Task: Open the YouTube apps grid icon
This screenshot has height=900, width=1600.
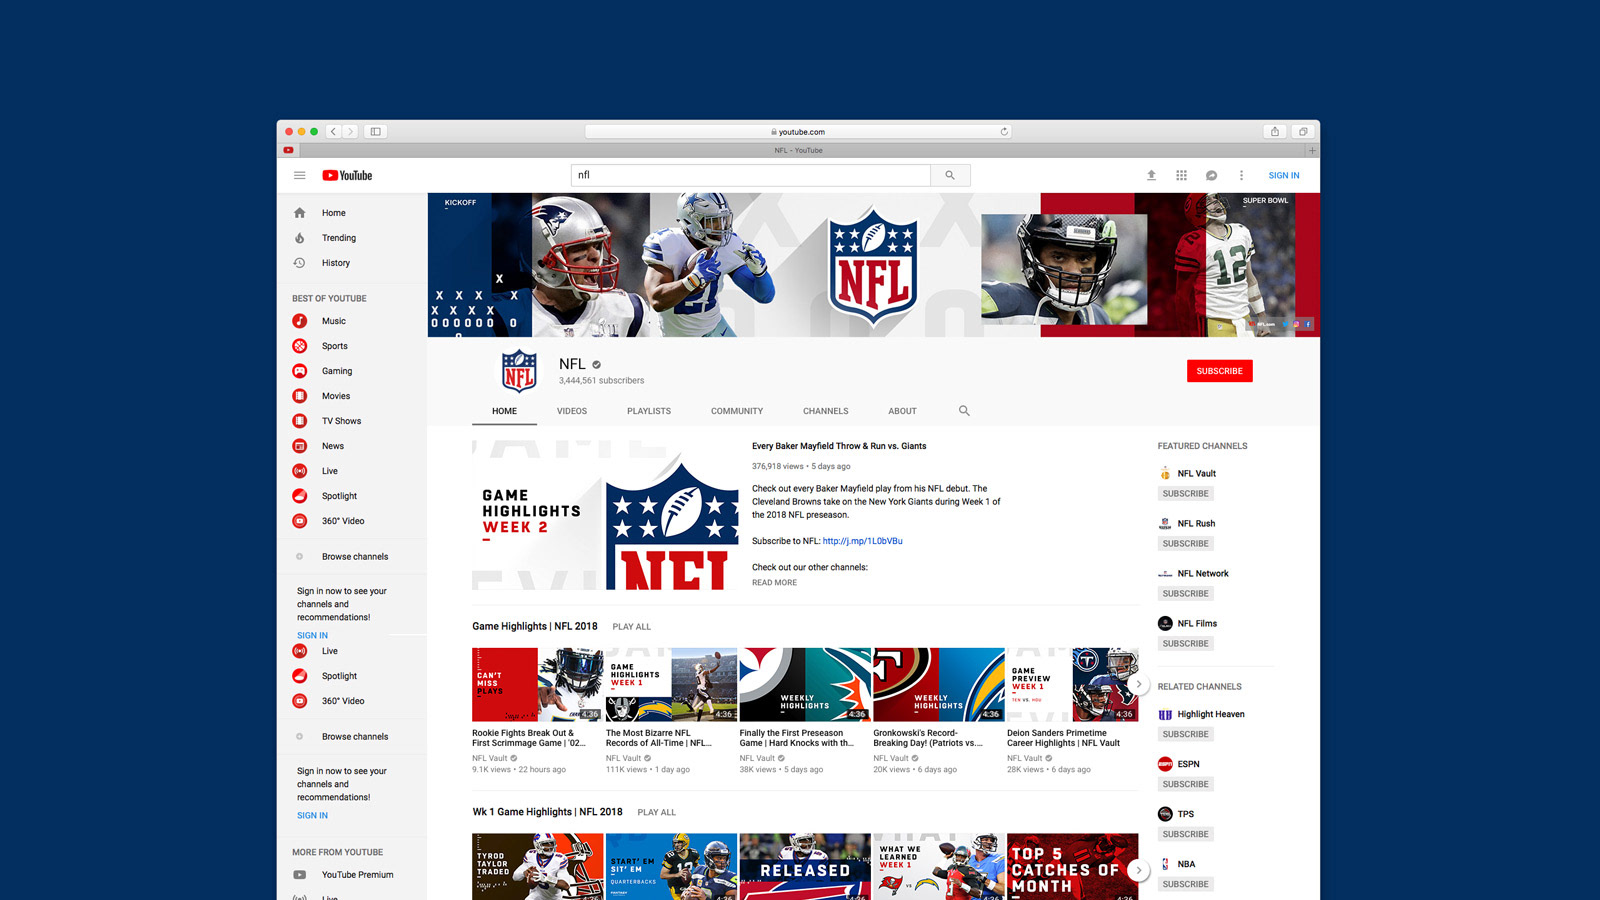Action: pyautogui.click(x=1181, y=175)
